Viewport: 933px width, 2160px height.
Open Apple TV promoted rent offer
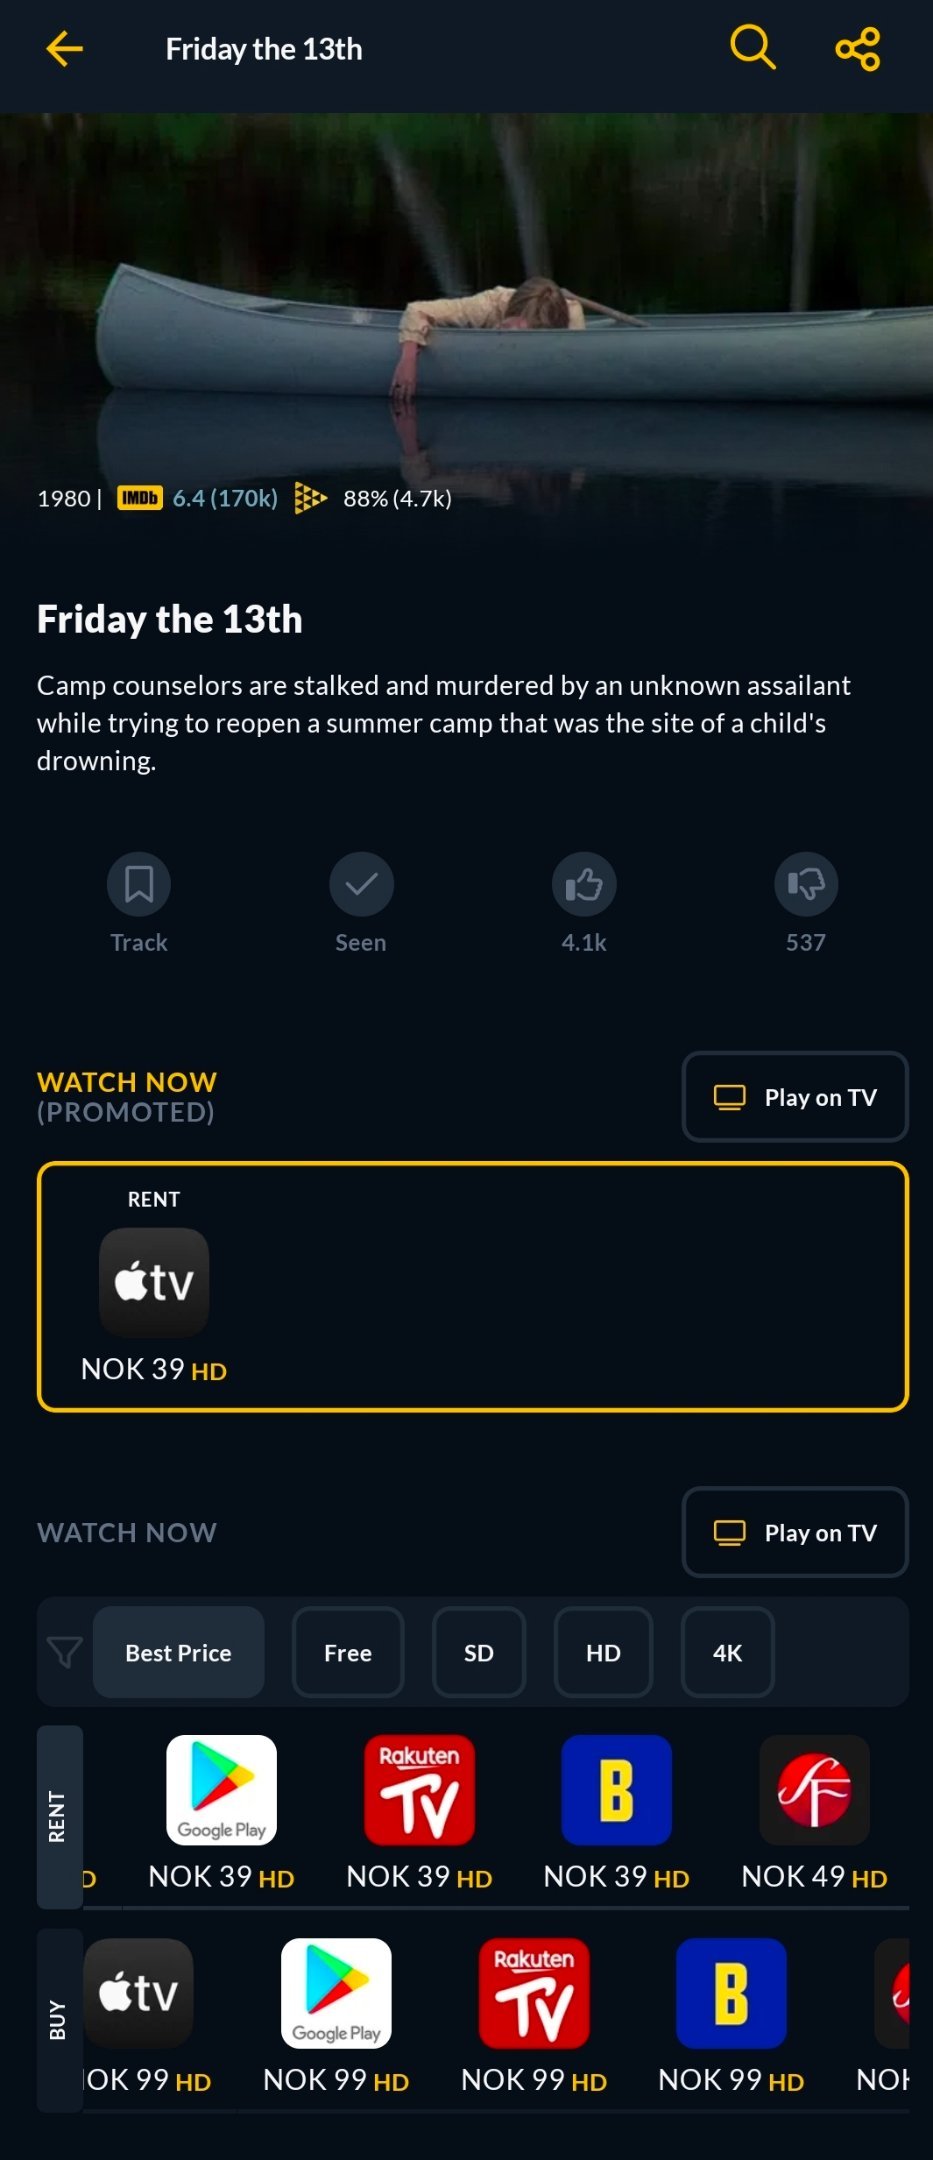154,1284
